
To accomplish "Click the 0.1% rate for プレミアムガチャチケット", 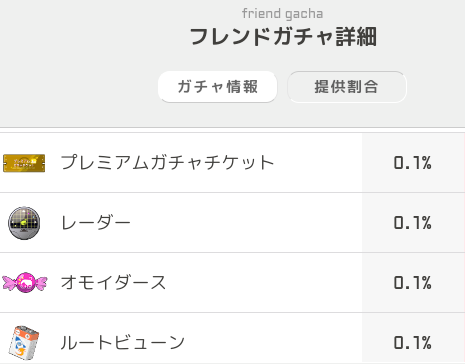I will 412,163.
